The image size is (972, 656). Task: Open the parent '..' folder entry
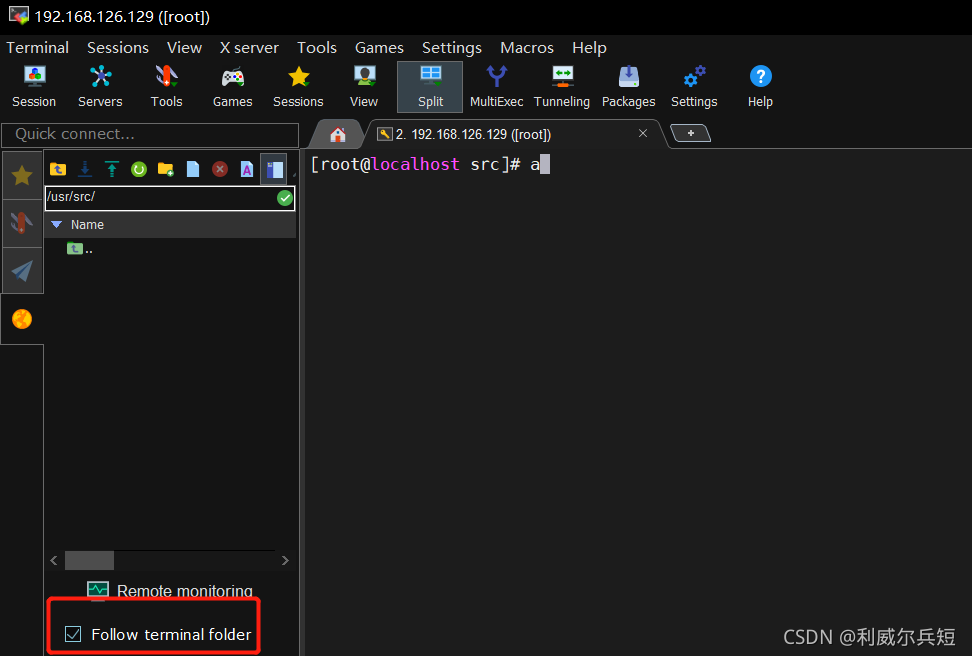(80, 249)
